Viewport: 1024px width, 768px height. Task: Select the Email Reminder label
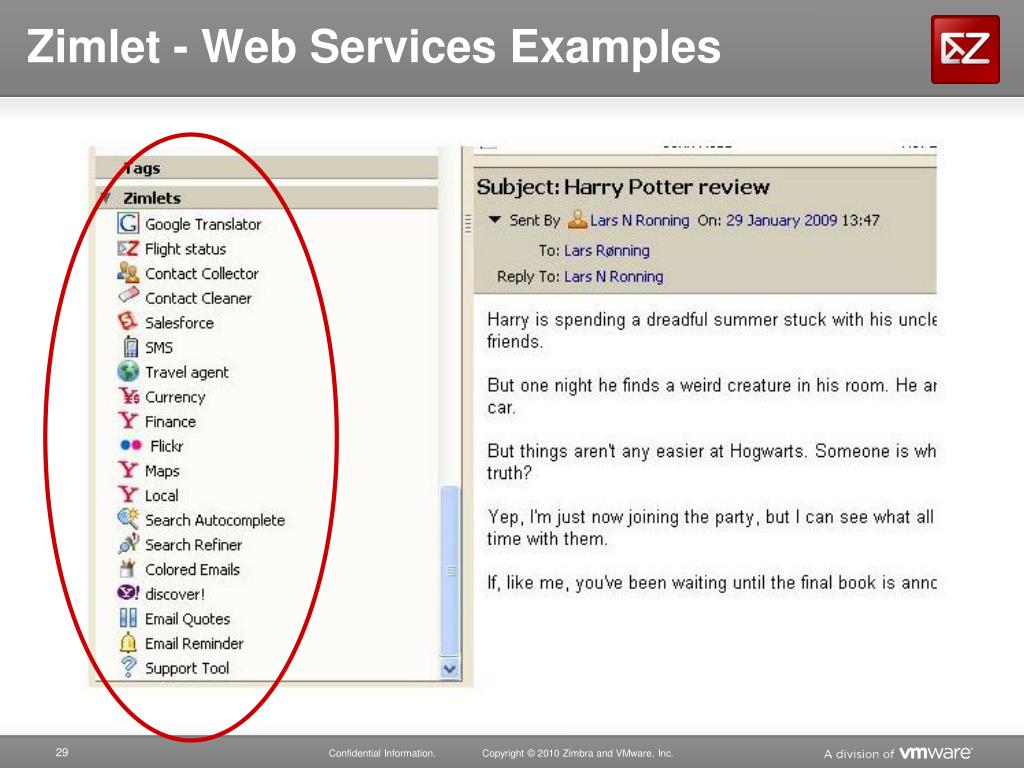pyautogui.click(x=194, y=643)
